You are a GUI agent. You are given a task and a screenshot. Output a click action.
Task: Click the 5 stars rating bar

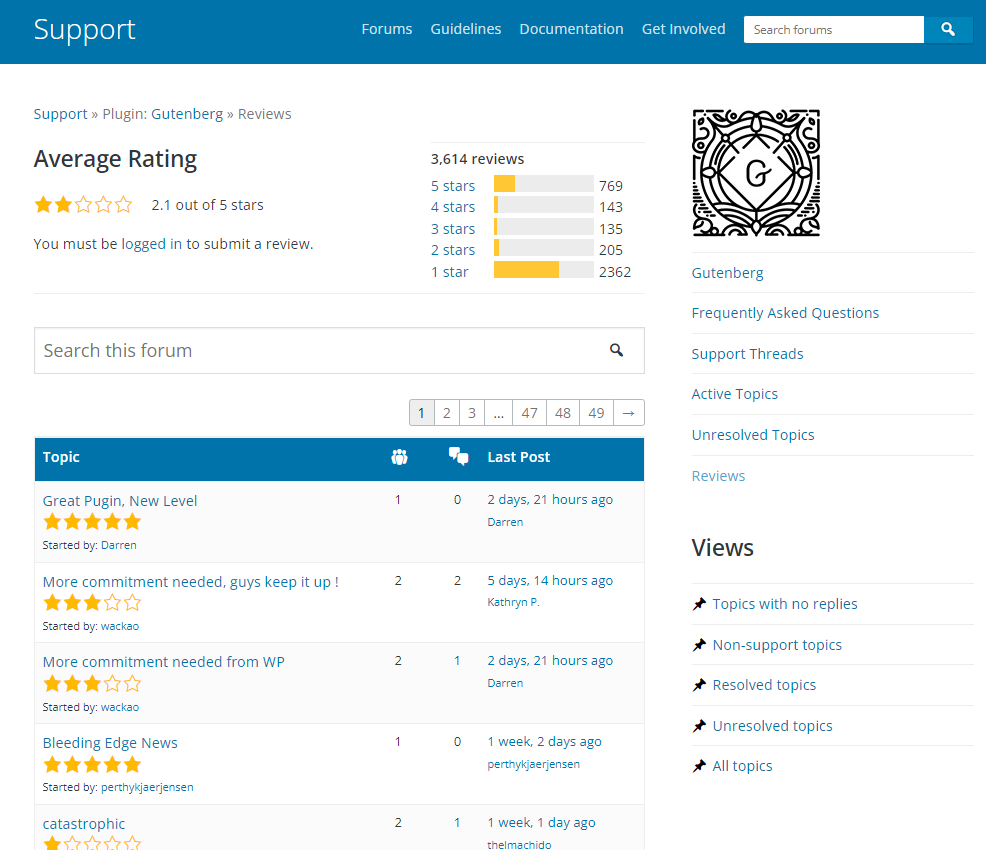pyautogui.click(x=543, y=184)
